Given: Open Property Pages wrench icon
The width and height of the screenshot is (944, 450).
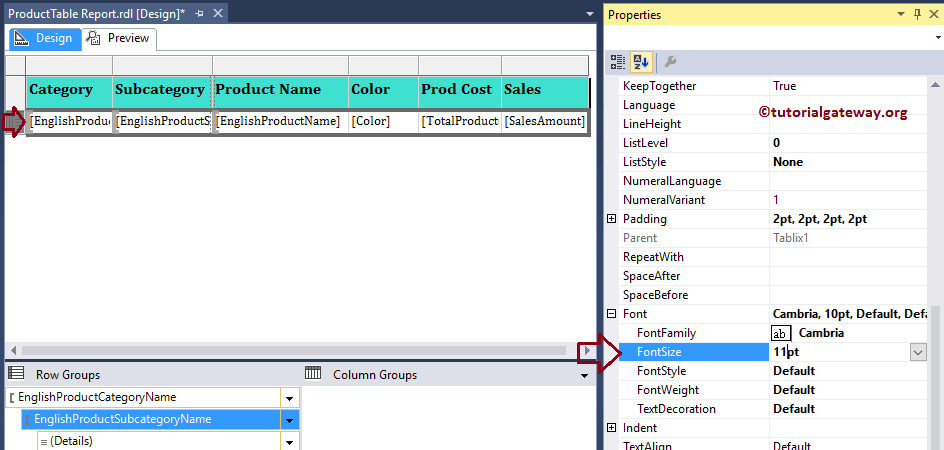Looking at the screenshot, I should pyautogui.click(x=670, y=61).
